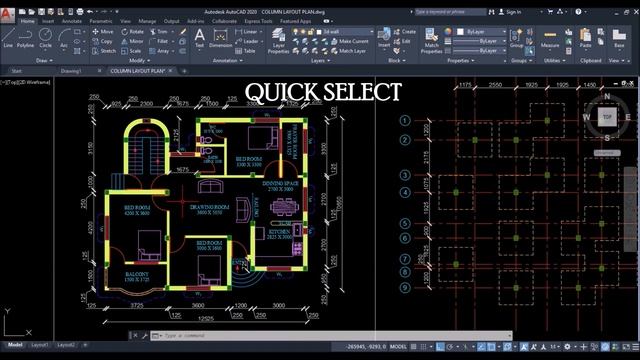The width and height of the screenshot is (640, 360).
Task: Choose the Copy command
Action: pos(102,41)
